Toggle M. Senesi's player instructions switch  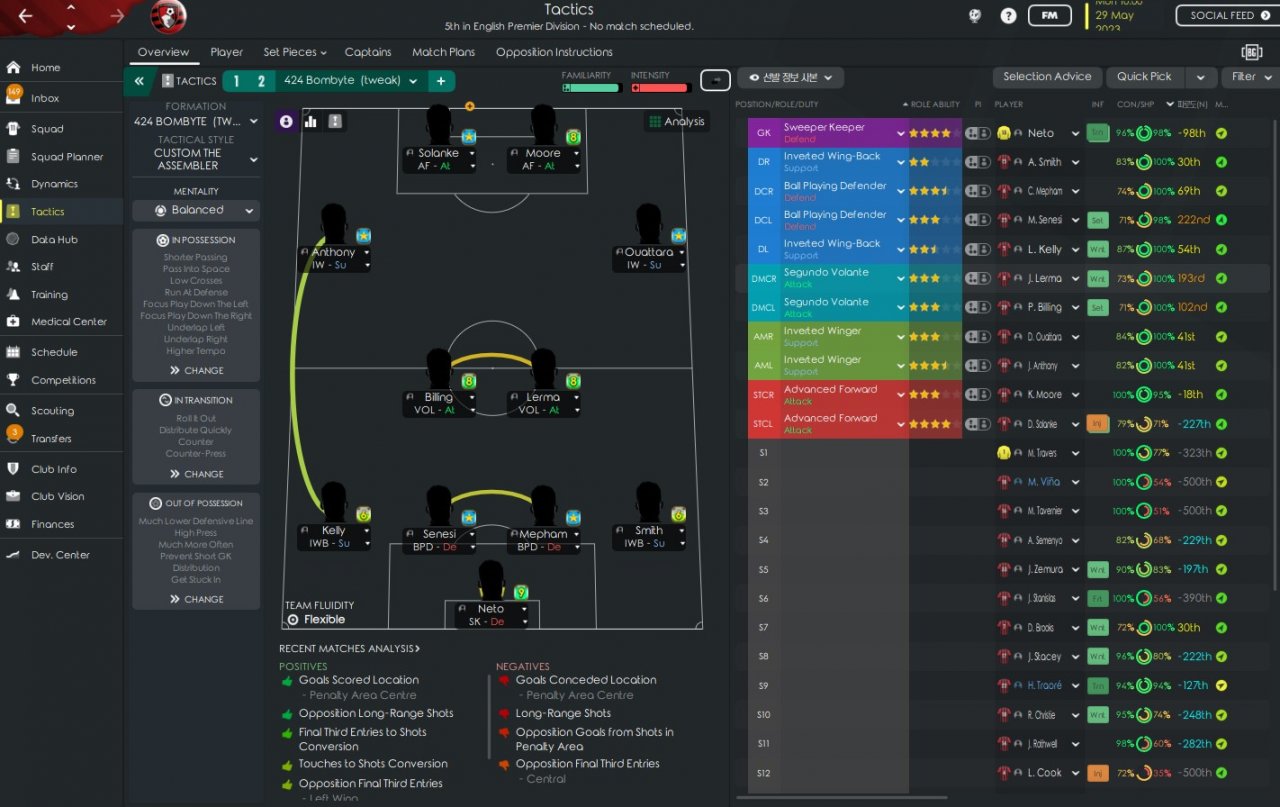pyautogui.click(x=977, y=220)
